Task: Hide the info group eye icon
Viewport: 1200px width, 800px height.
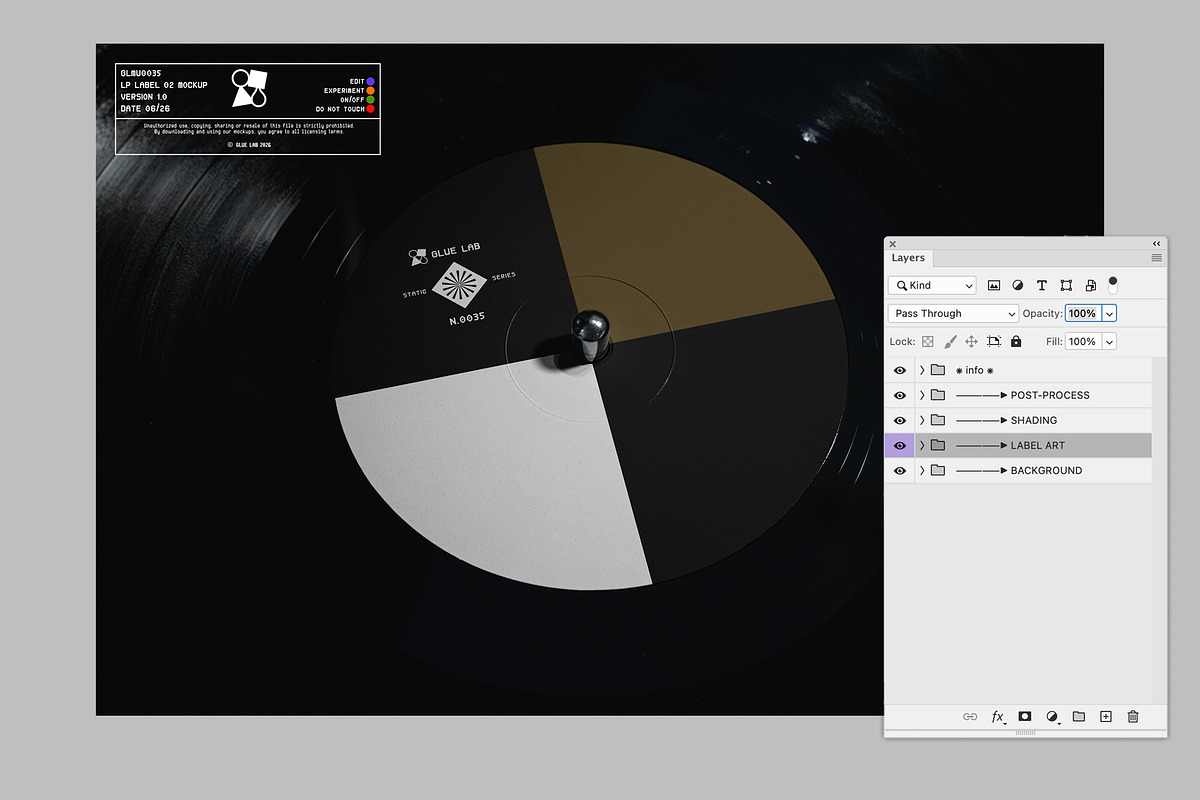Action: (x=900, y=370)
